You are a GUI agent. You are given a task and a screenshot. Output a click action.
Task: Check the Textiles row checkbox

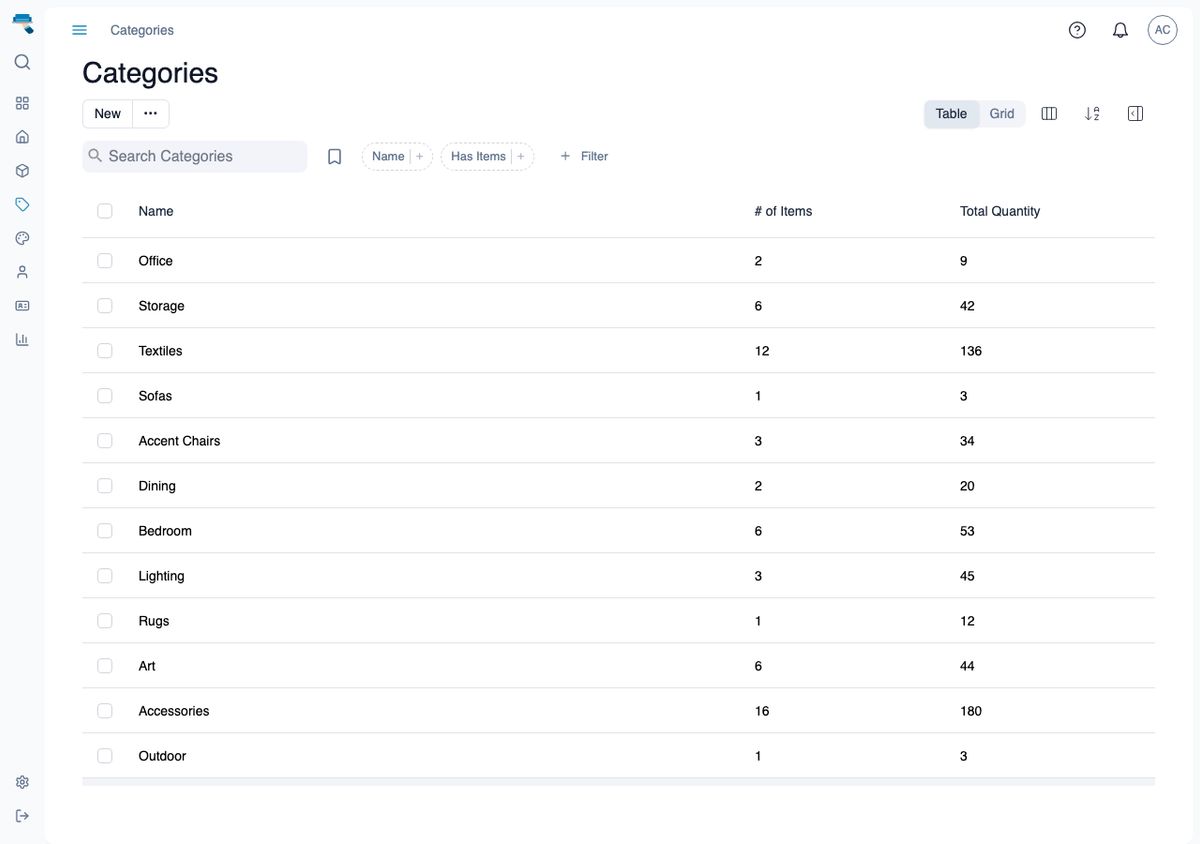tap(105, 351)
